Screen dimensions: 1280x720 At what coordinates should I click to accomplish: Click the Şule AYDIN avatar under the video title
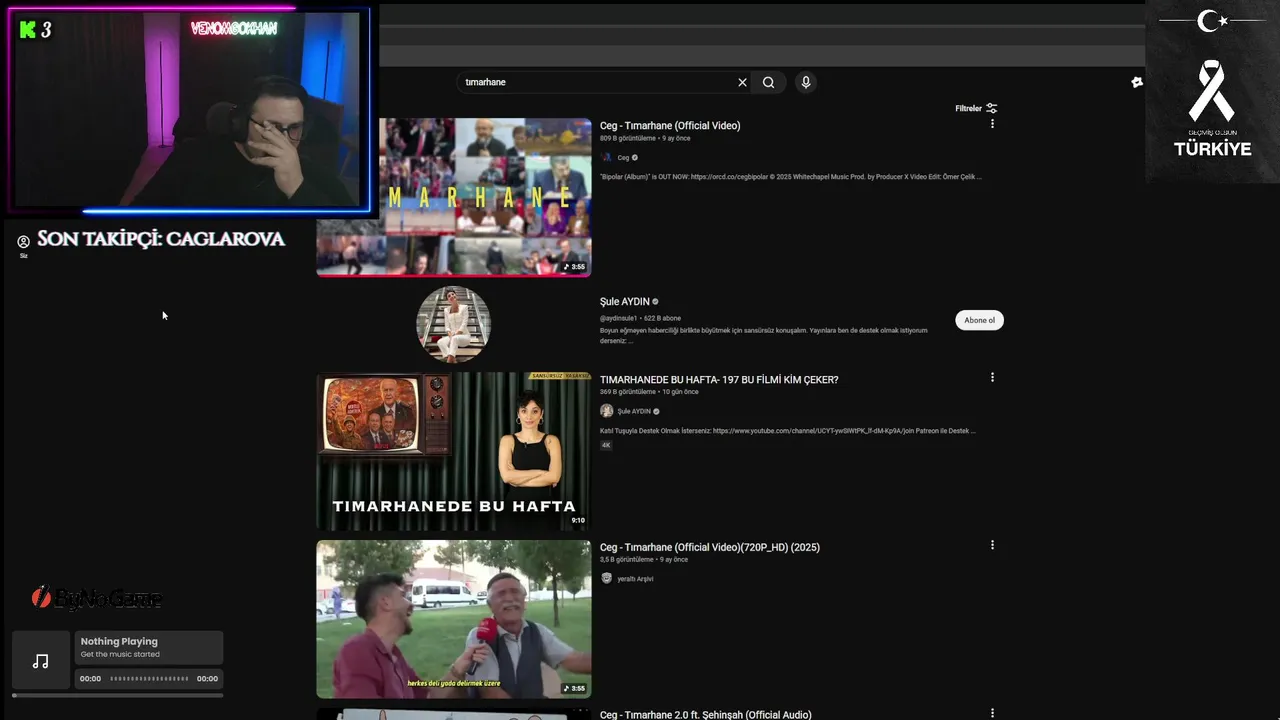point(606,411)
